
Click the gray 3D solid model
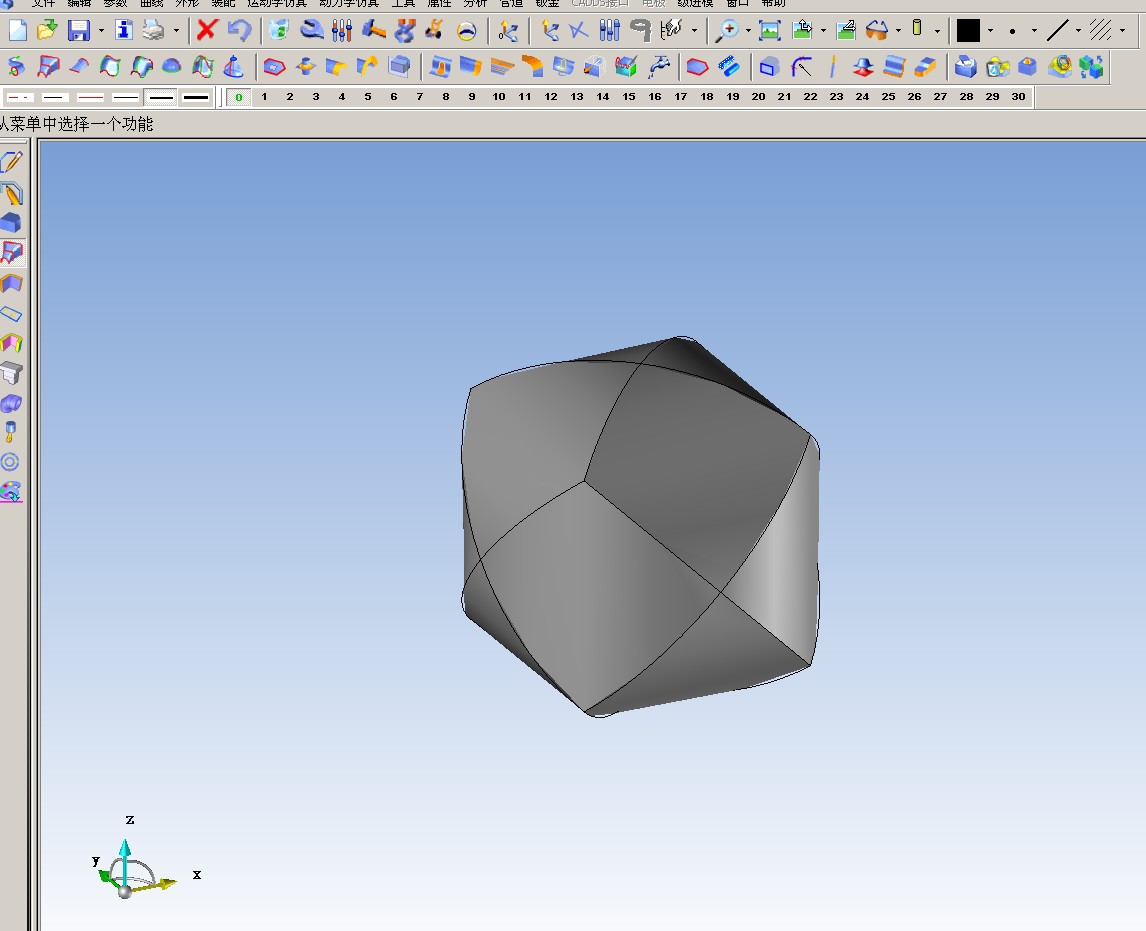(640, 526)
